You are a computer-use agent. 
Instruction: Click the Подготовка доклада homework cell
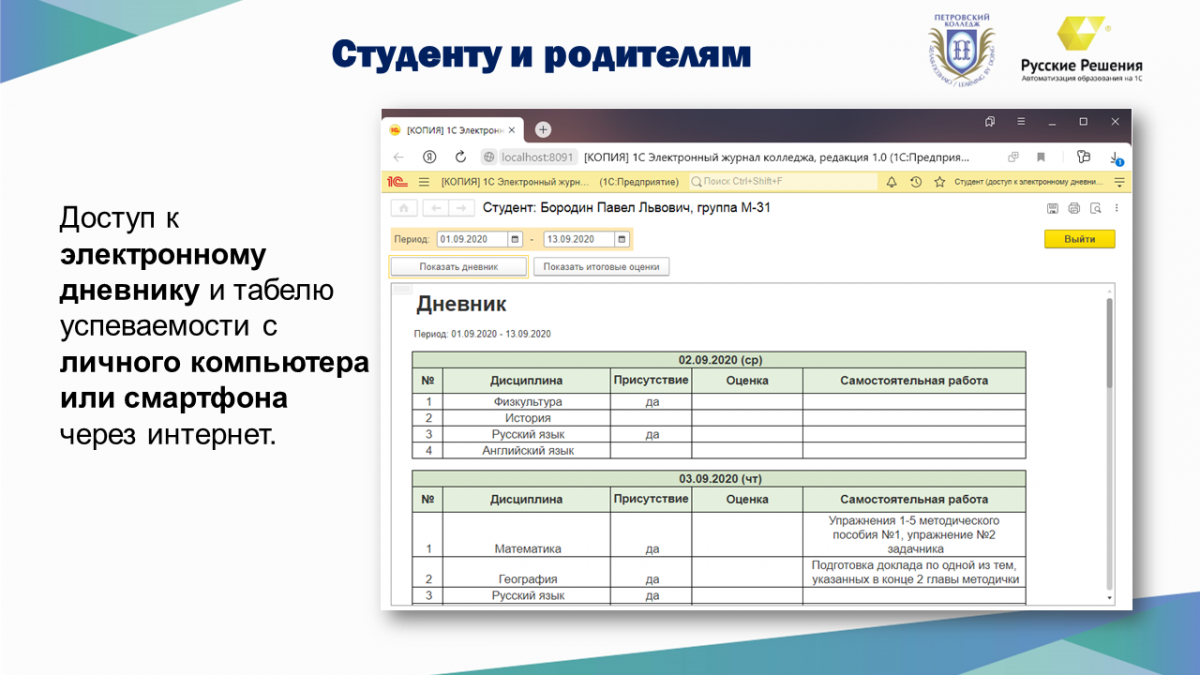[x=914, y=572]
